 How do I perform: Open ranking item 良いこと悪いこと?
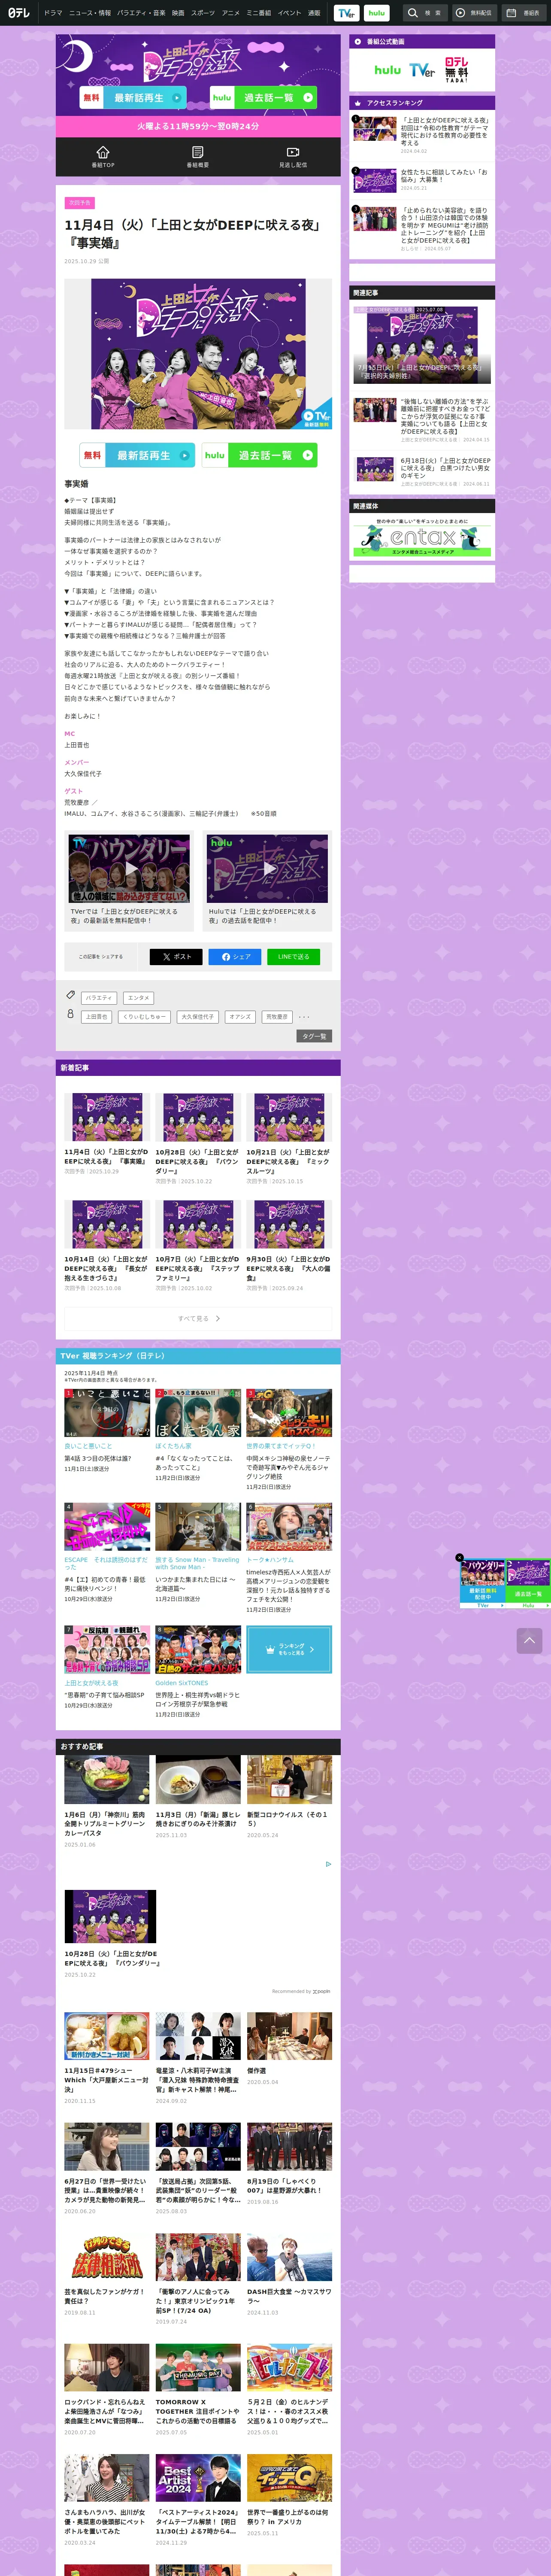coord(107,1431)
